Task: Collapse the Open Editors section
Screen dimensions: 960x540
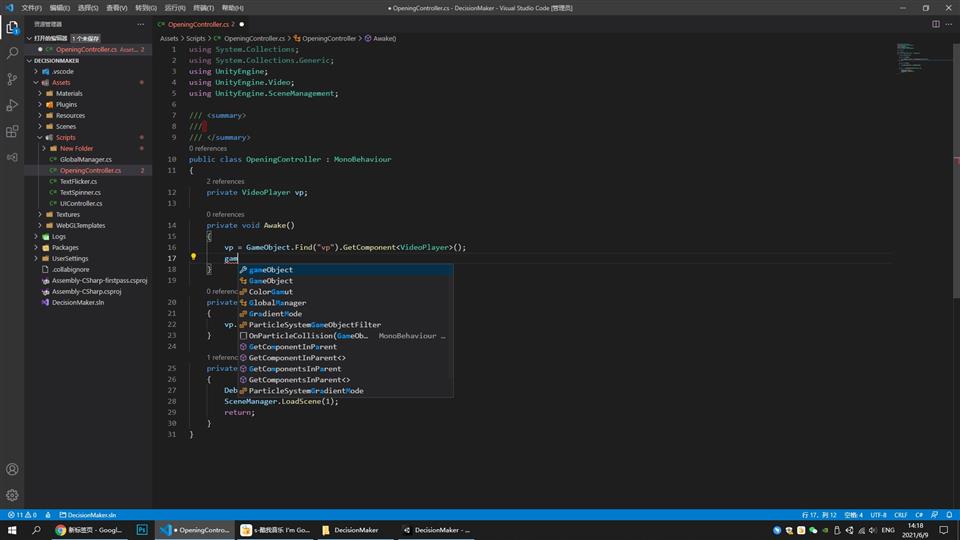Action: coord(29,38)
